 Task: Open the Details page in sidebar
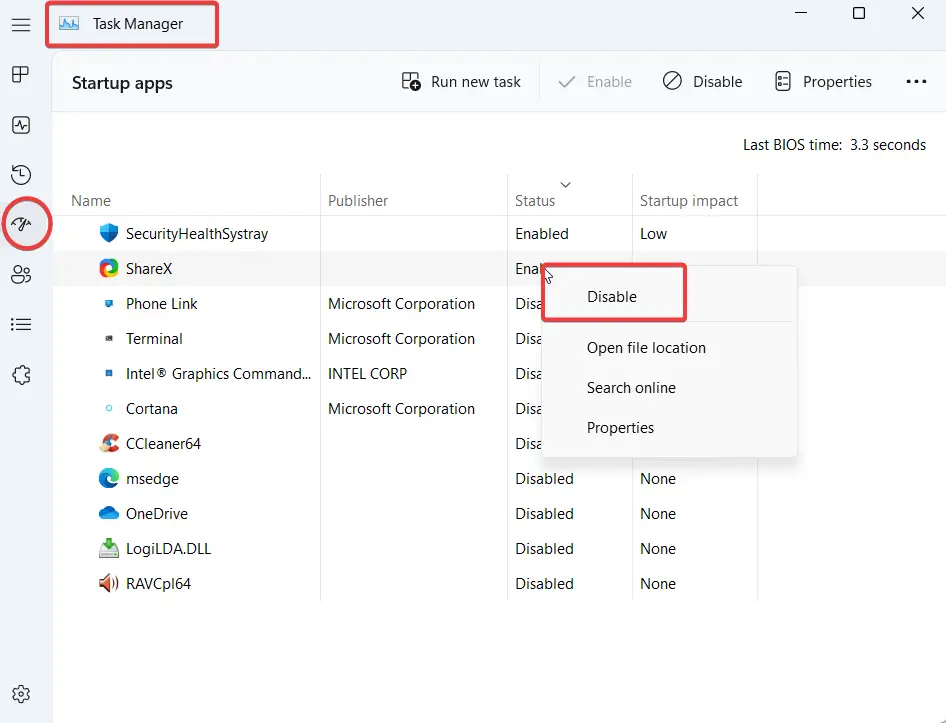pos(21,325)
